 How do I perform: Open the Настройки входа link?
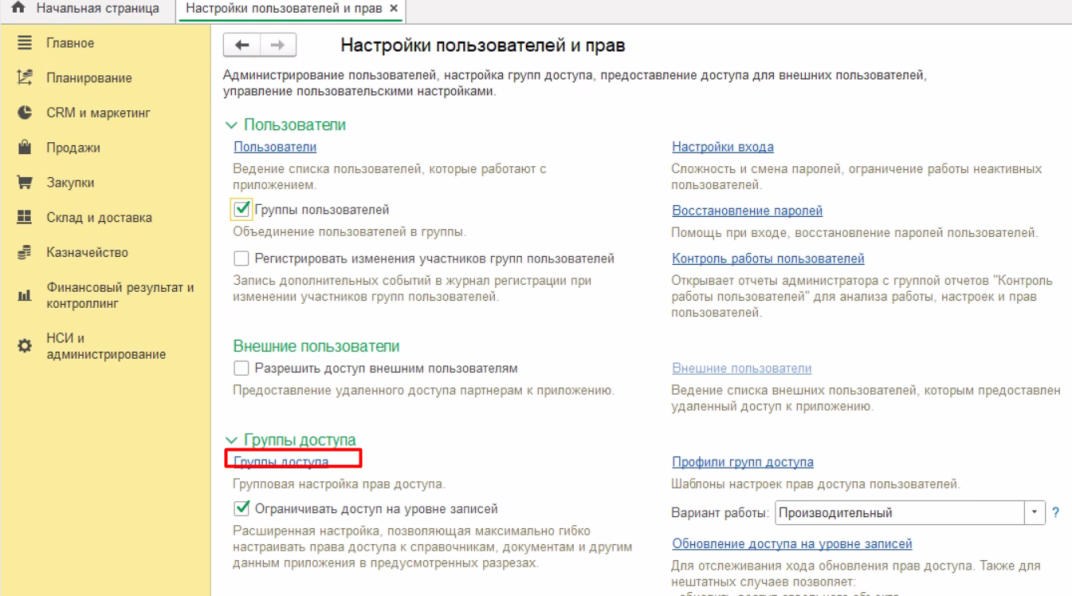click(722, 147)
